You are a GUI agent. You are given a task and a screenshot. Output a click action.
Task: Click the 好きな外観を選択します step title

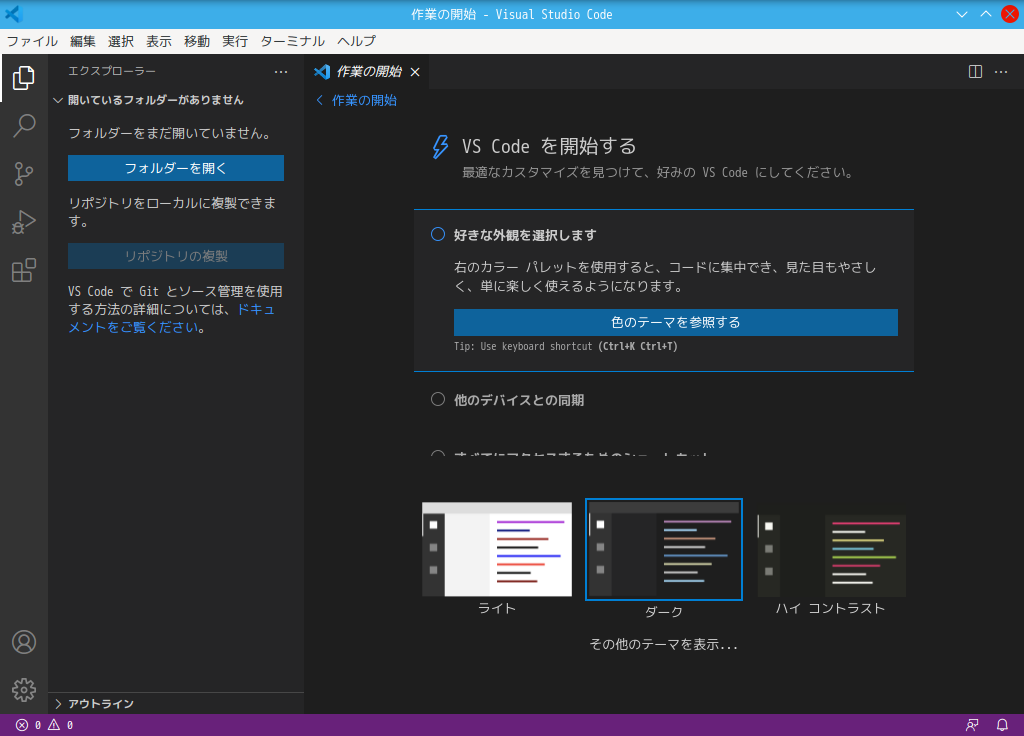524,235
